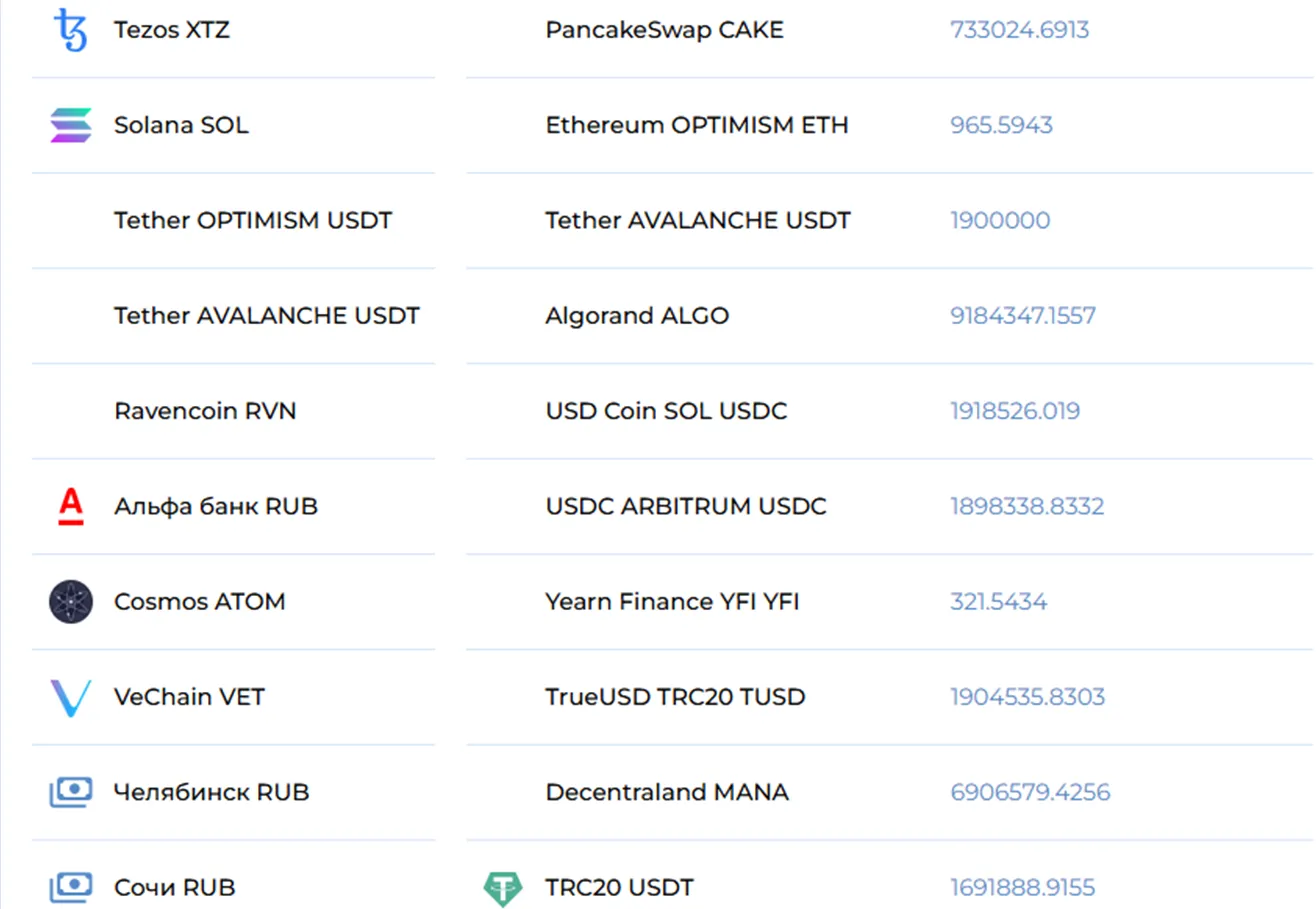Screen dimensions: 1316x909
Task: Choose Ethereum OPTIMISM ETH in the right list
Action: pyautogui.click(x=697, y=125)
